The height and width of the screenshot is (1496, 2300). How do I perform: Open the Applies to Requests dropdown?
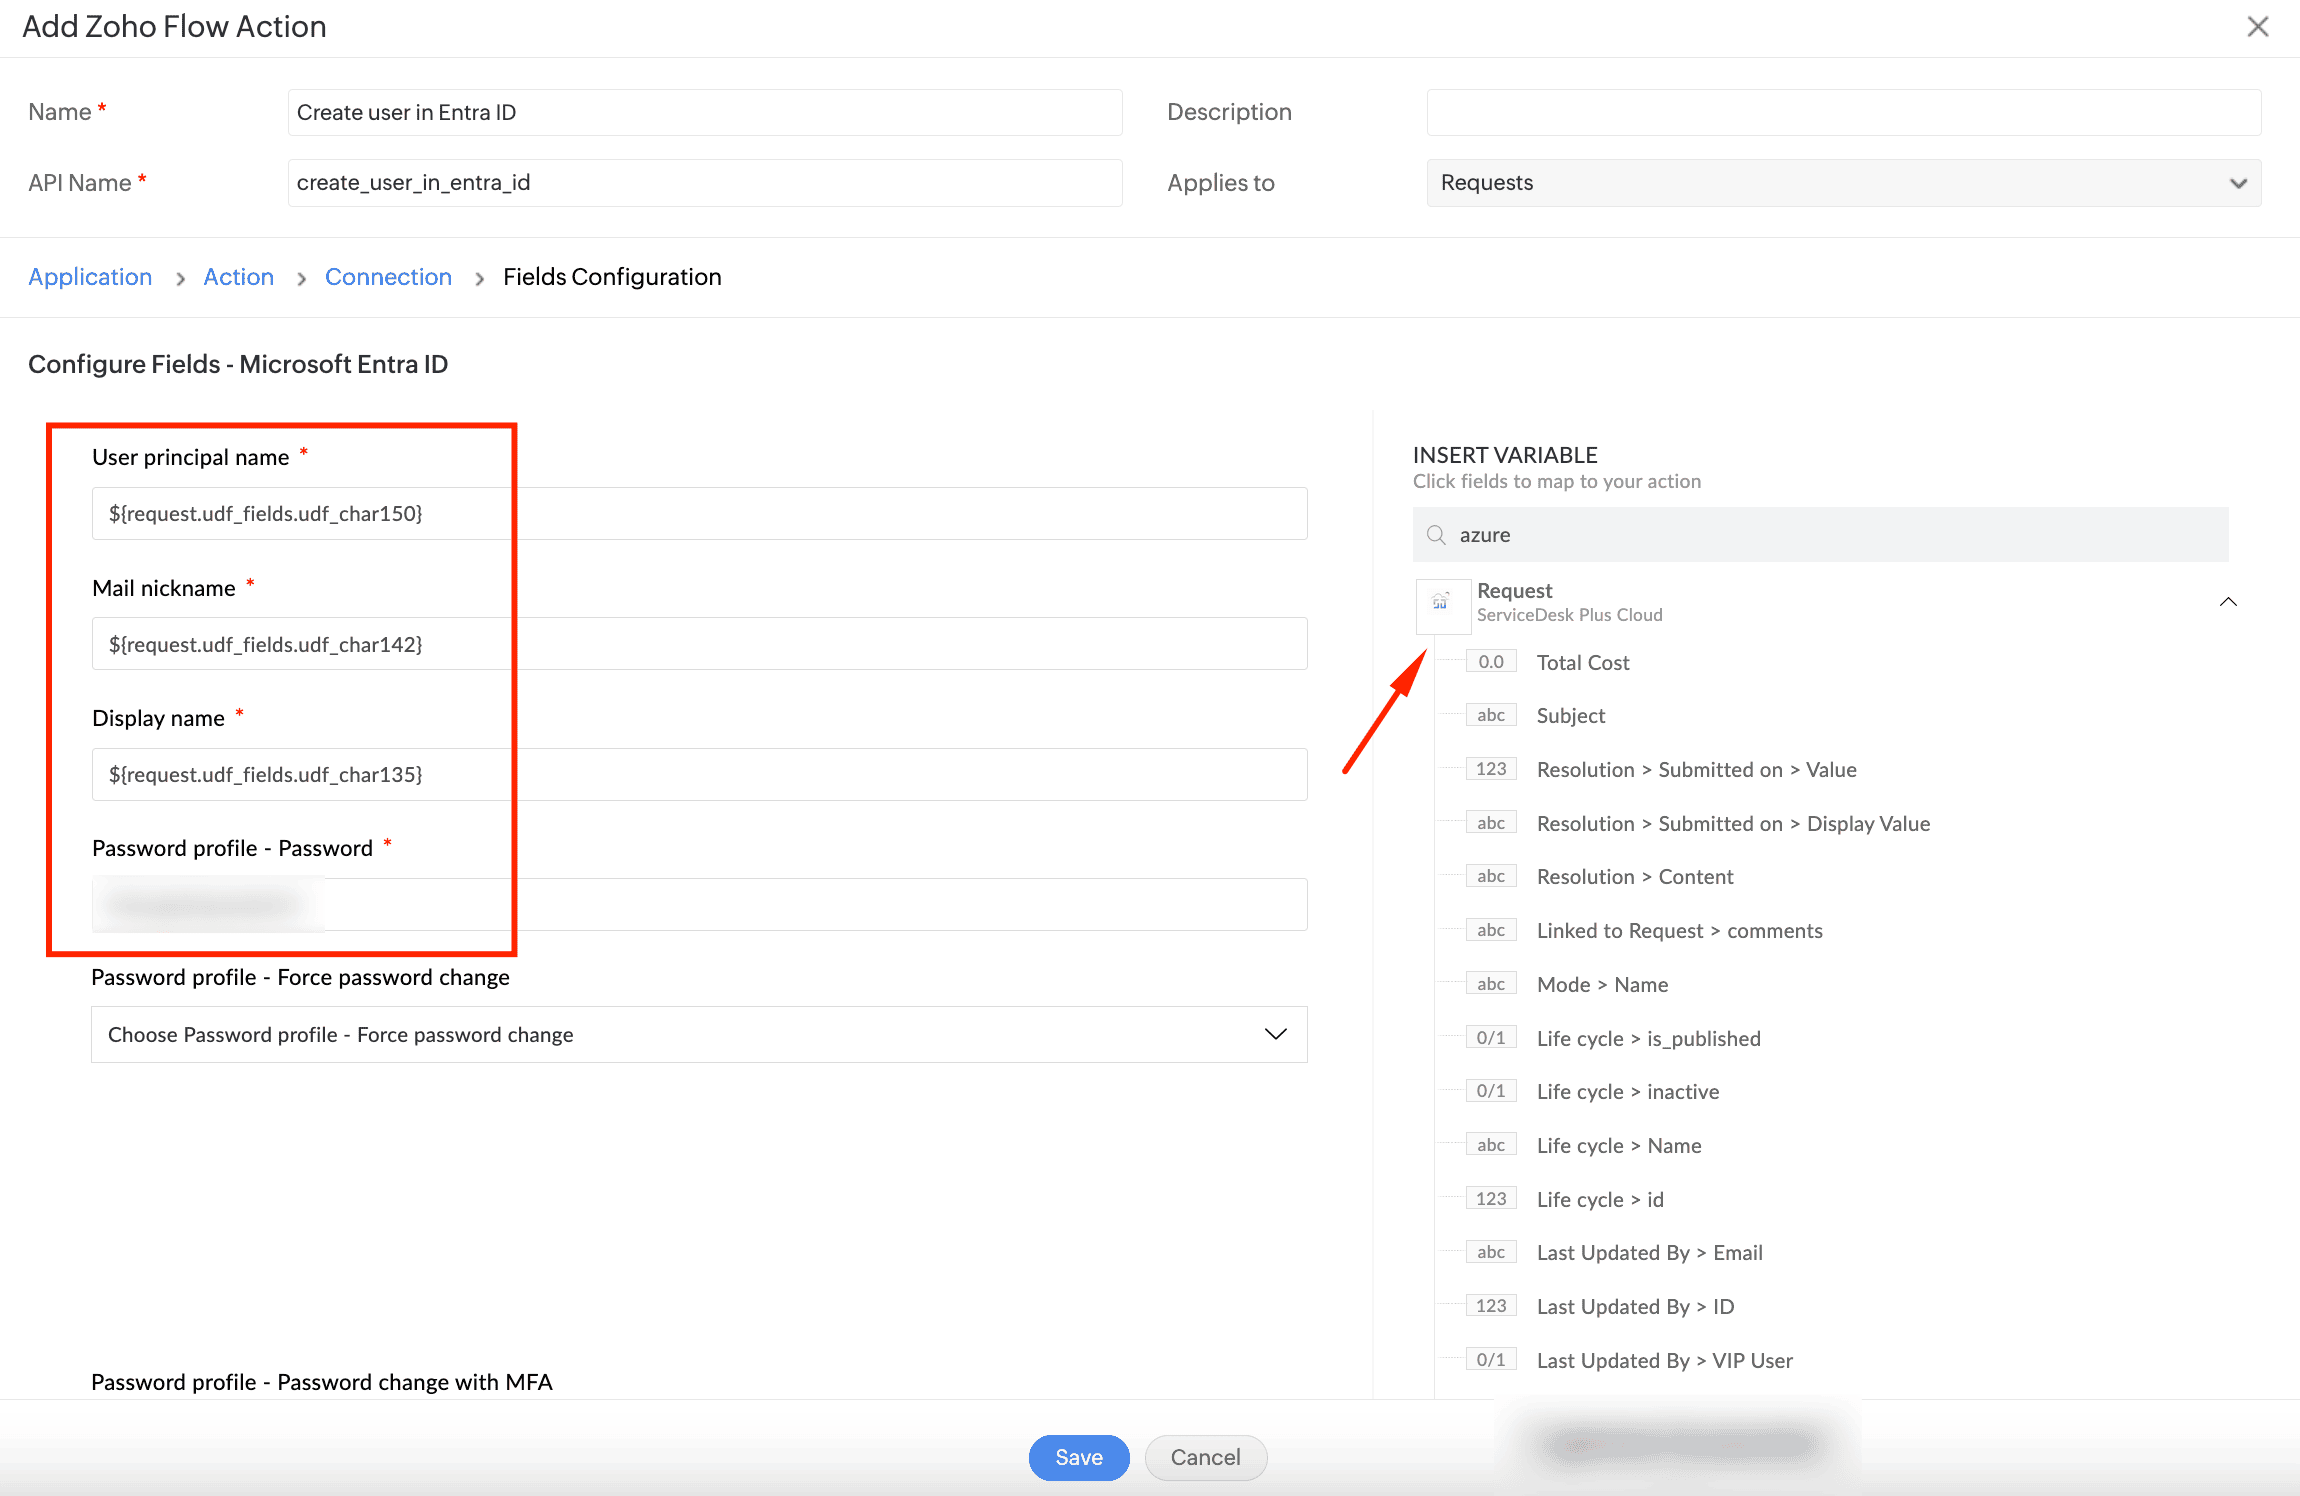1843,183
